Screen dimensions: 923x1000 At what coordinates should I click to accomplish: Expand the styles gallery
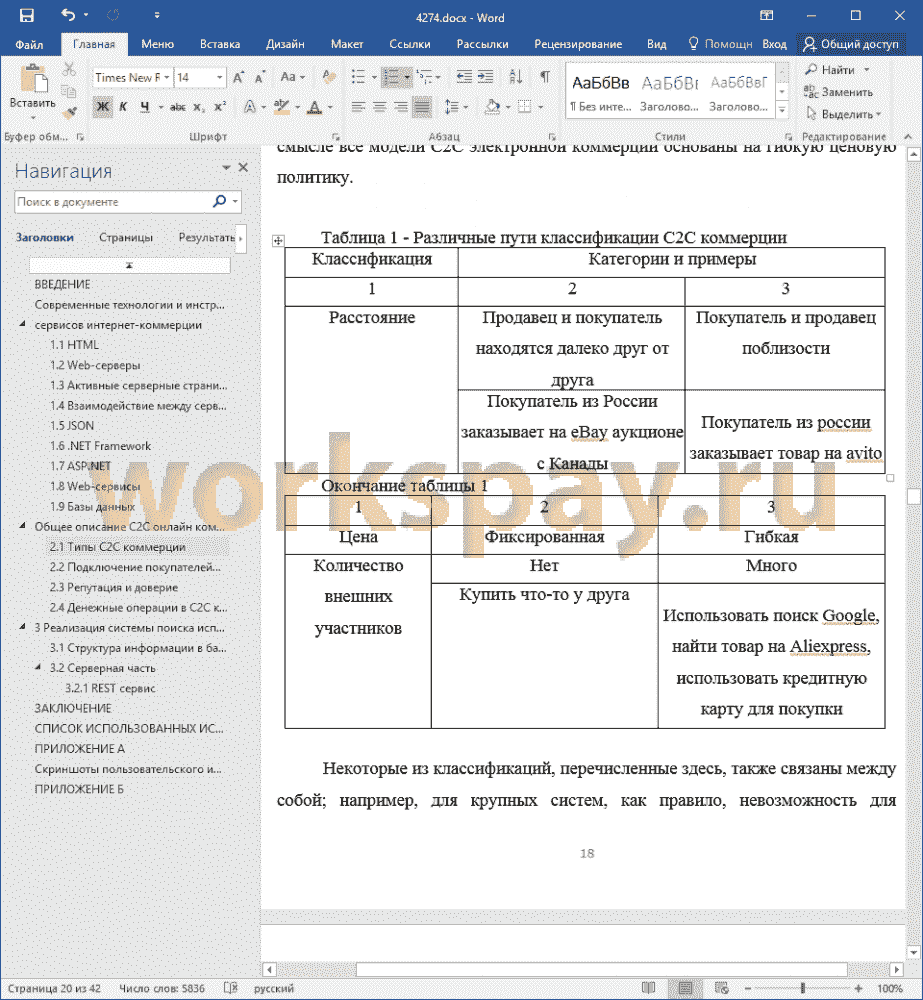782,110
